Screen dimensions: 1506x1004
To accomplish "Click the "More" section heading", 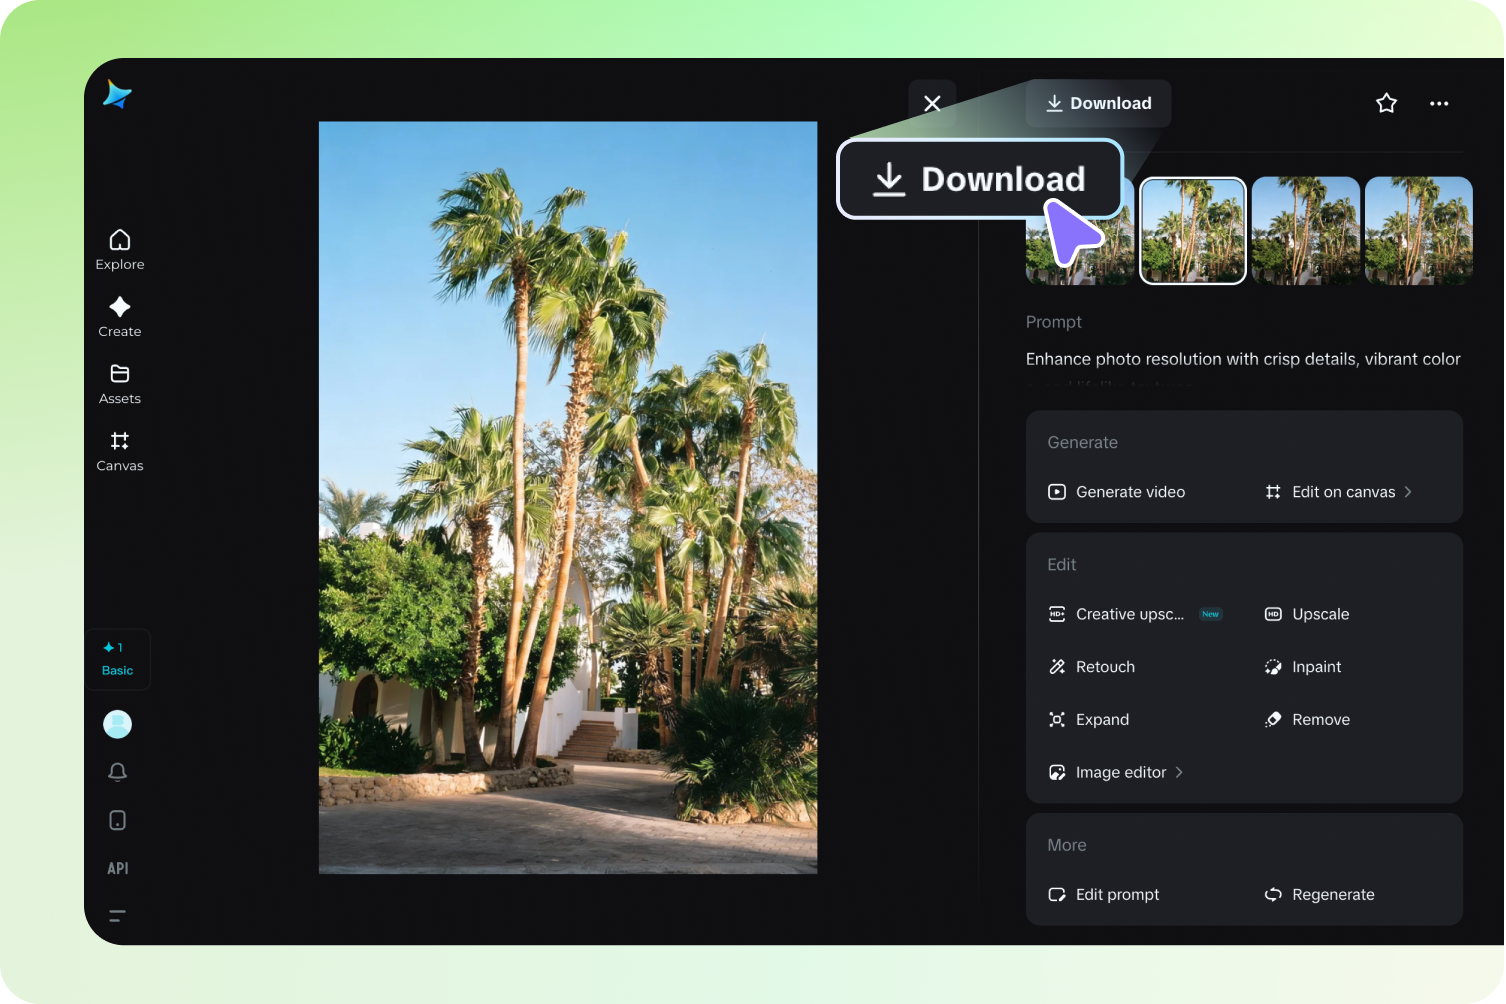I will pos(1067,845).
